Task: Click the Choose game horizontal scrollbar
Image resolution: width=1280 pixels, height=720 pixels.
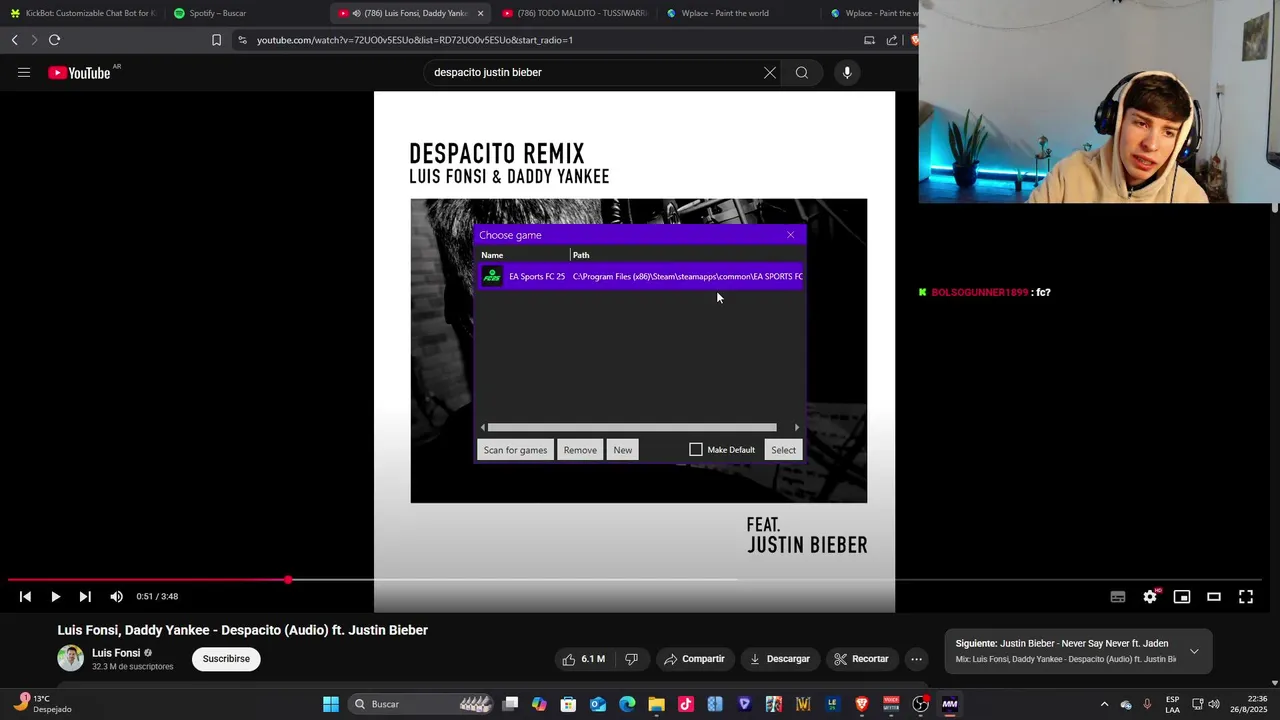Action: tap(632, 428)
